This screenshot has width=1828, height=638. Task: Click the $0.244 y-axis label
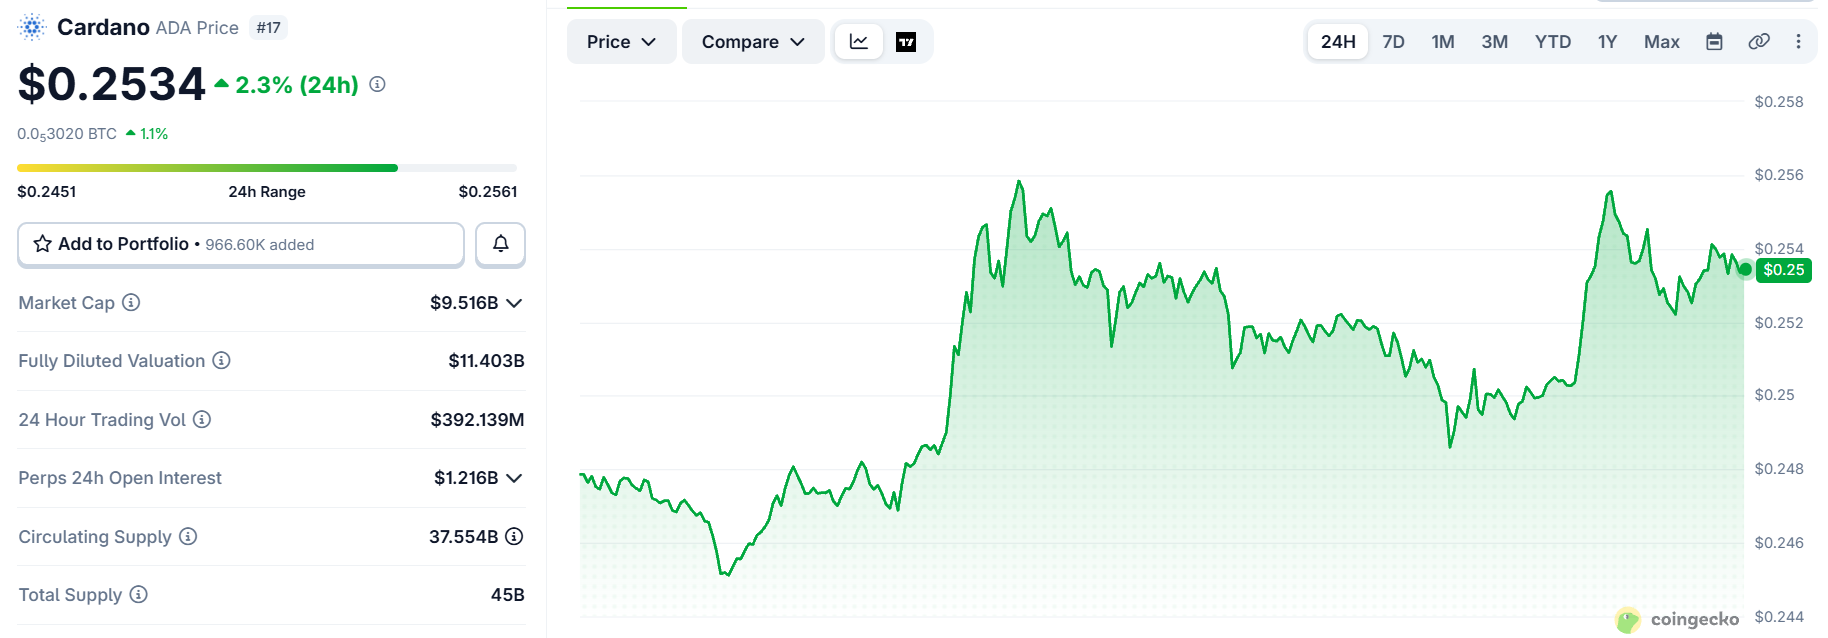point(1779,617)
